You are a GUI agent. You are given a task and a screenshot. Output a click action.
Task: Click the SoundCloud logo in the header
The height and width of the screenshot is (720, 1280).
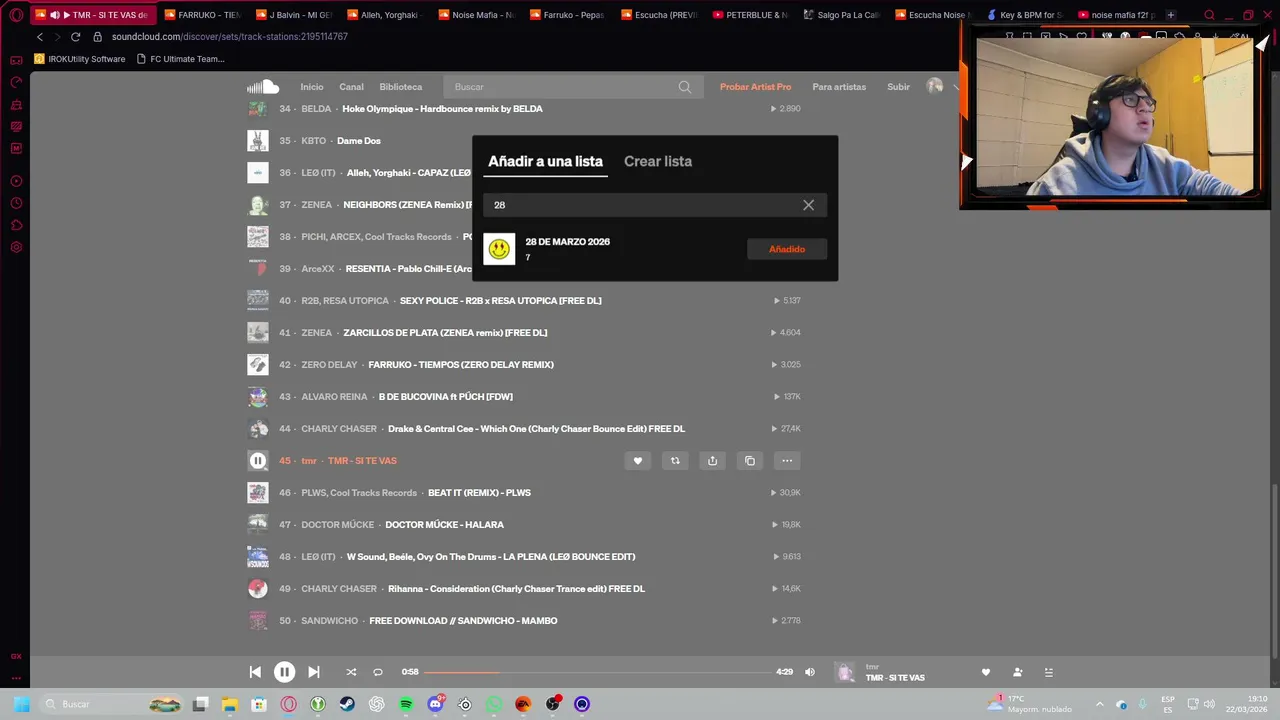(263, 87)
